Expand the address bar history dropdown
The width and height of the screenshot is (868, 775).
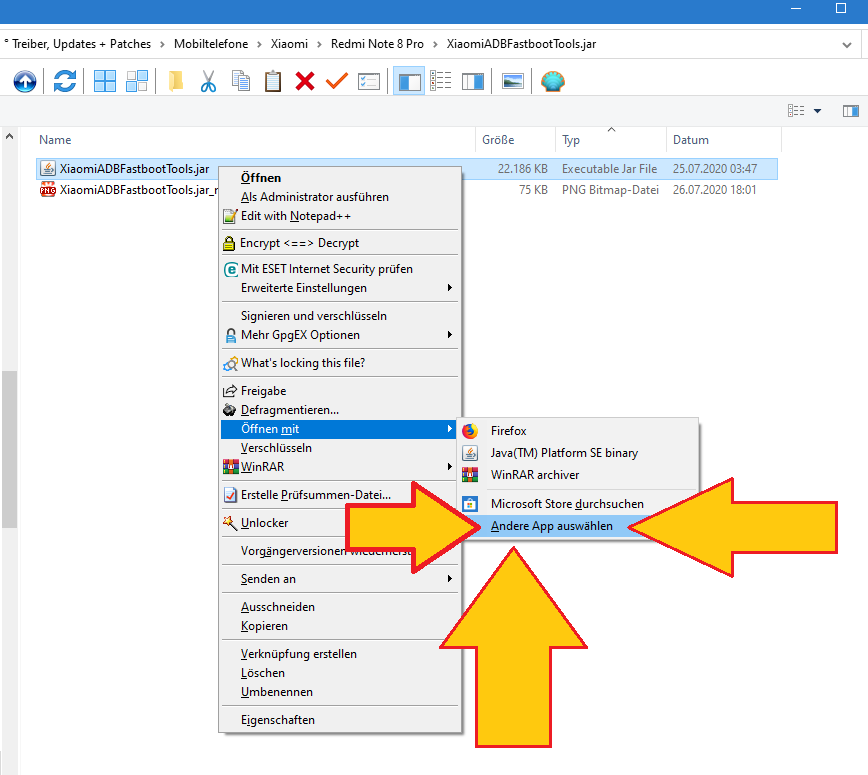(x=846, y=45)
